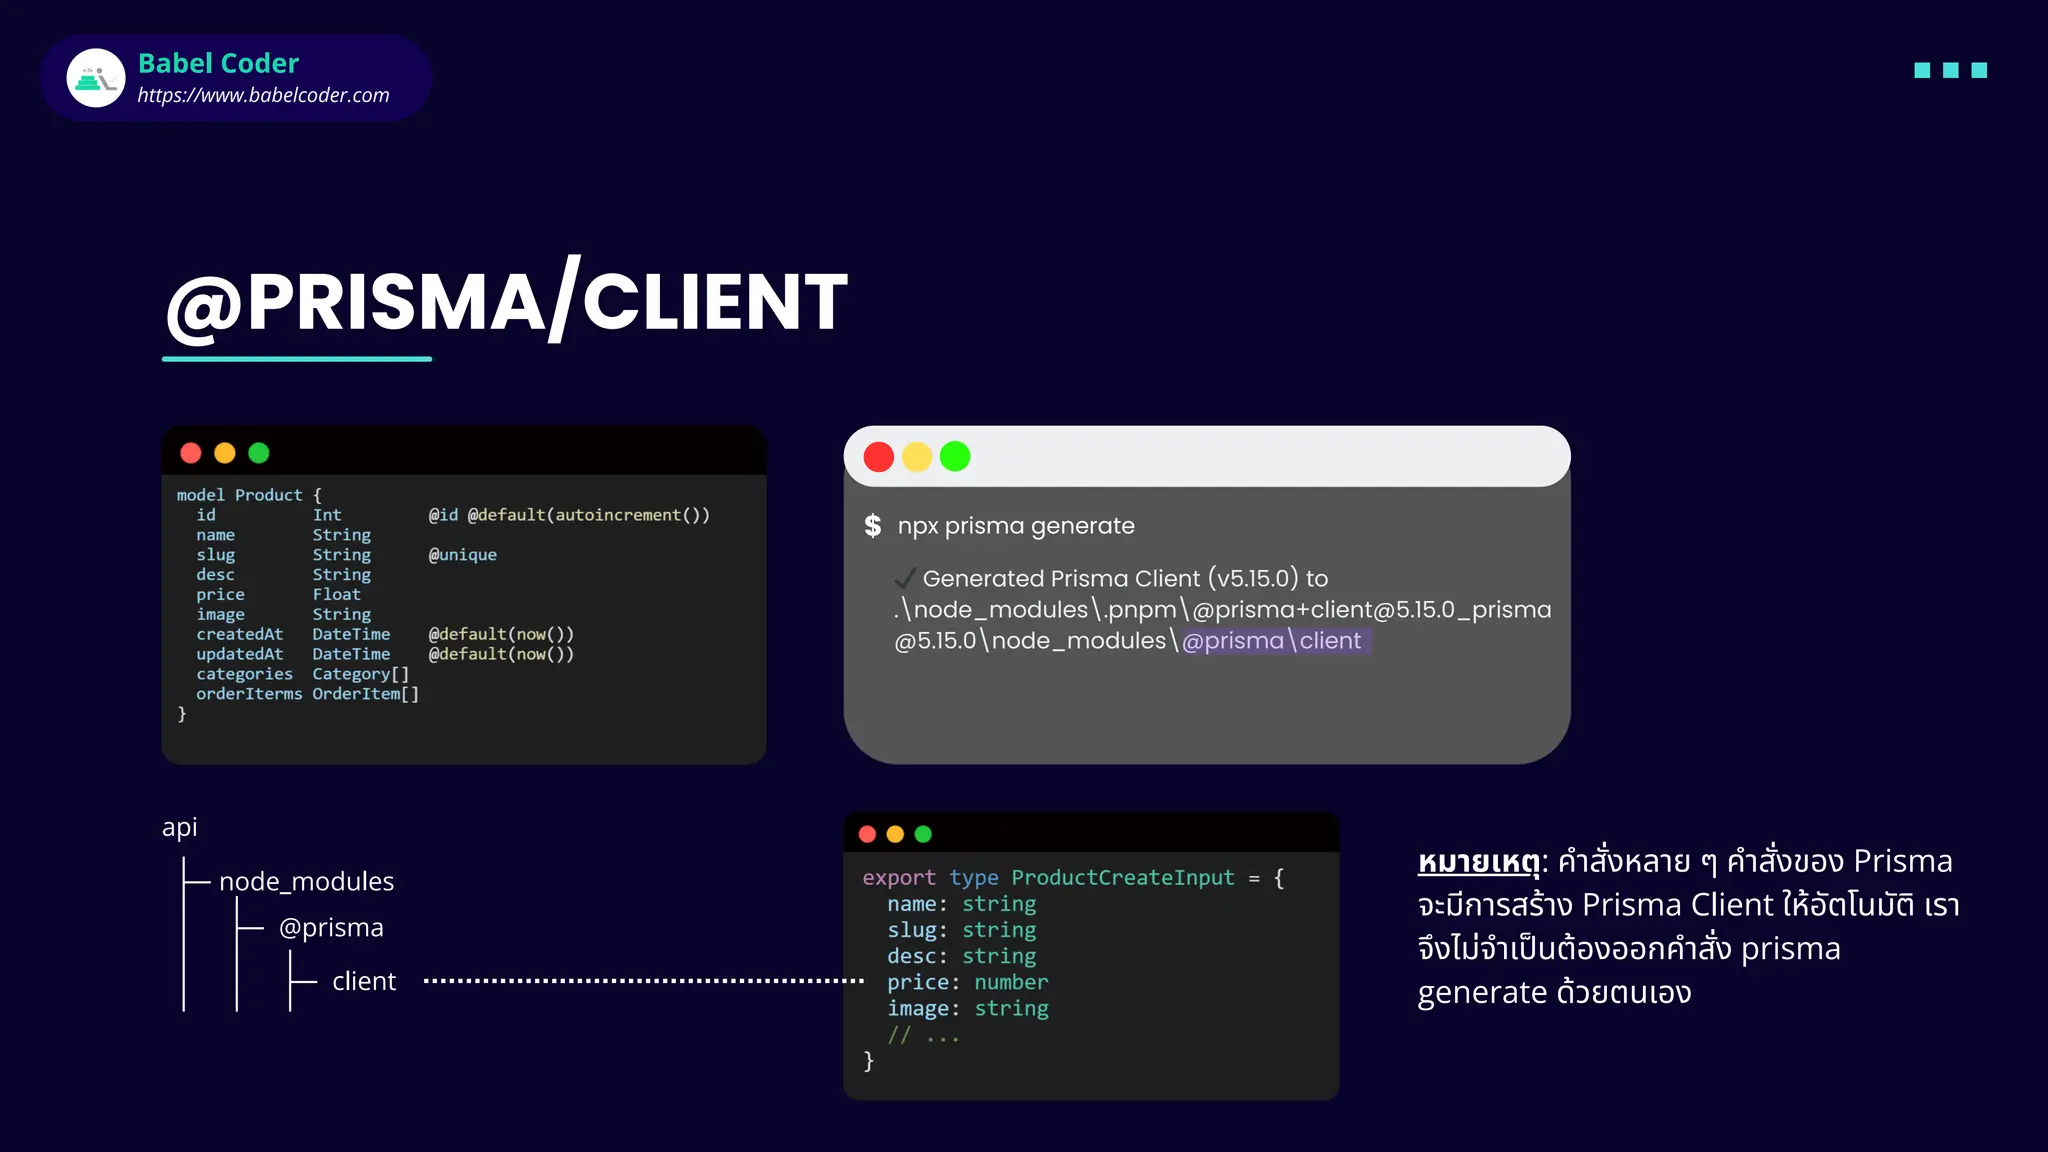Click the "// ..." comment line

pyautogui.click(x=923, y=1035)
